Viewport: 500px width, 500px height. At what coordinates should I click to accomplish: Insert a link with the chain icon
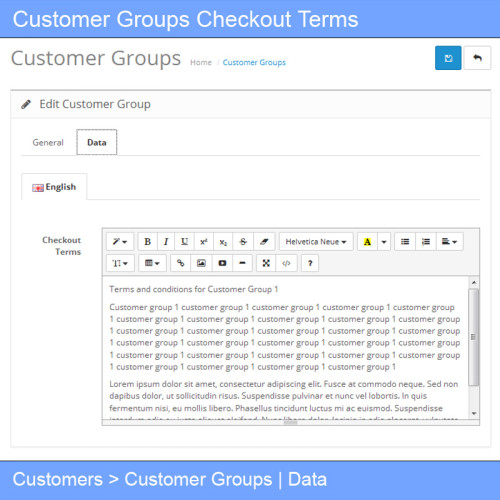pyautogui.click(x=180, y=263)
